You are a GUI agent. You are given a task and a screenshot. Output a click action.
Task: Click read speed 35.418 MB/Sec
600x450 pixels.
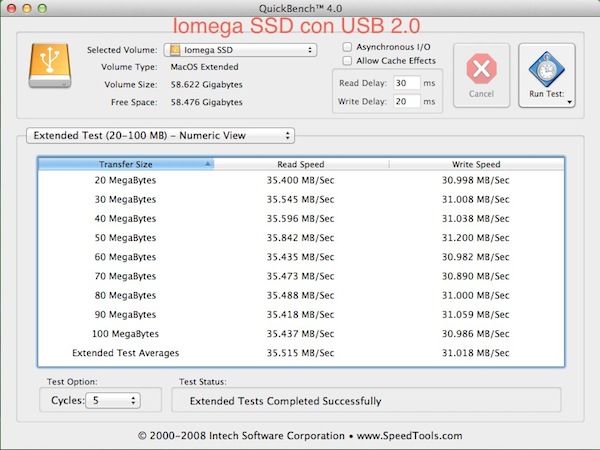[x=300, y=315]
